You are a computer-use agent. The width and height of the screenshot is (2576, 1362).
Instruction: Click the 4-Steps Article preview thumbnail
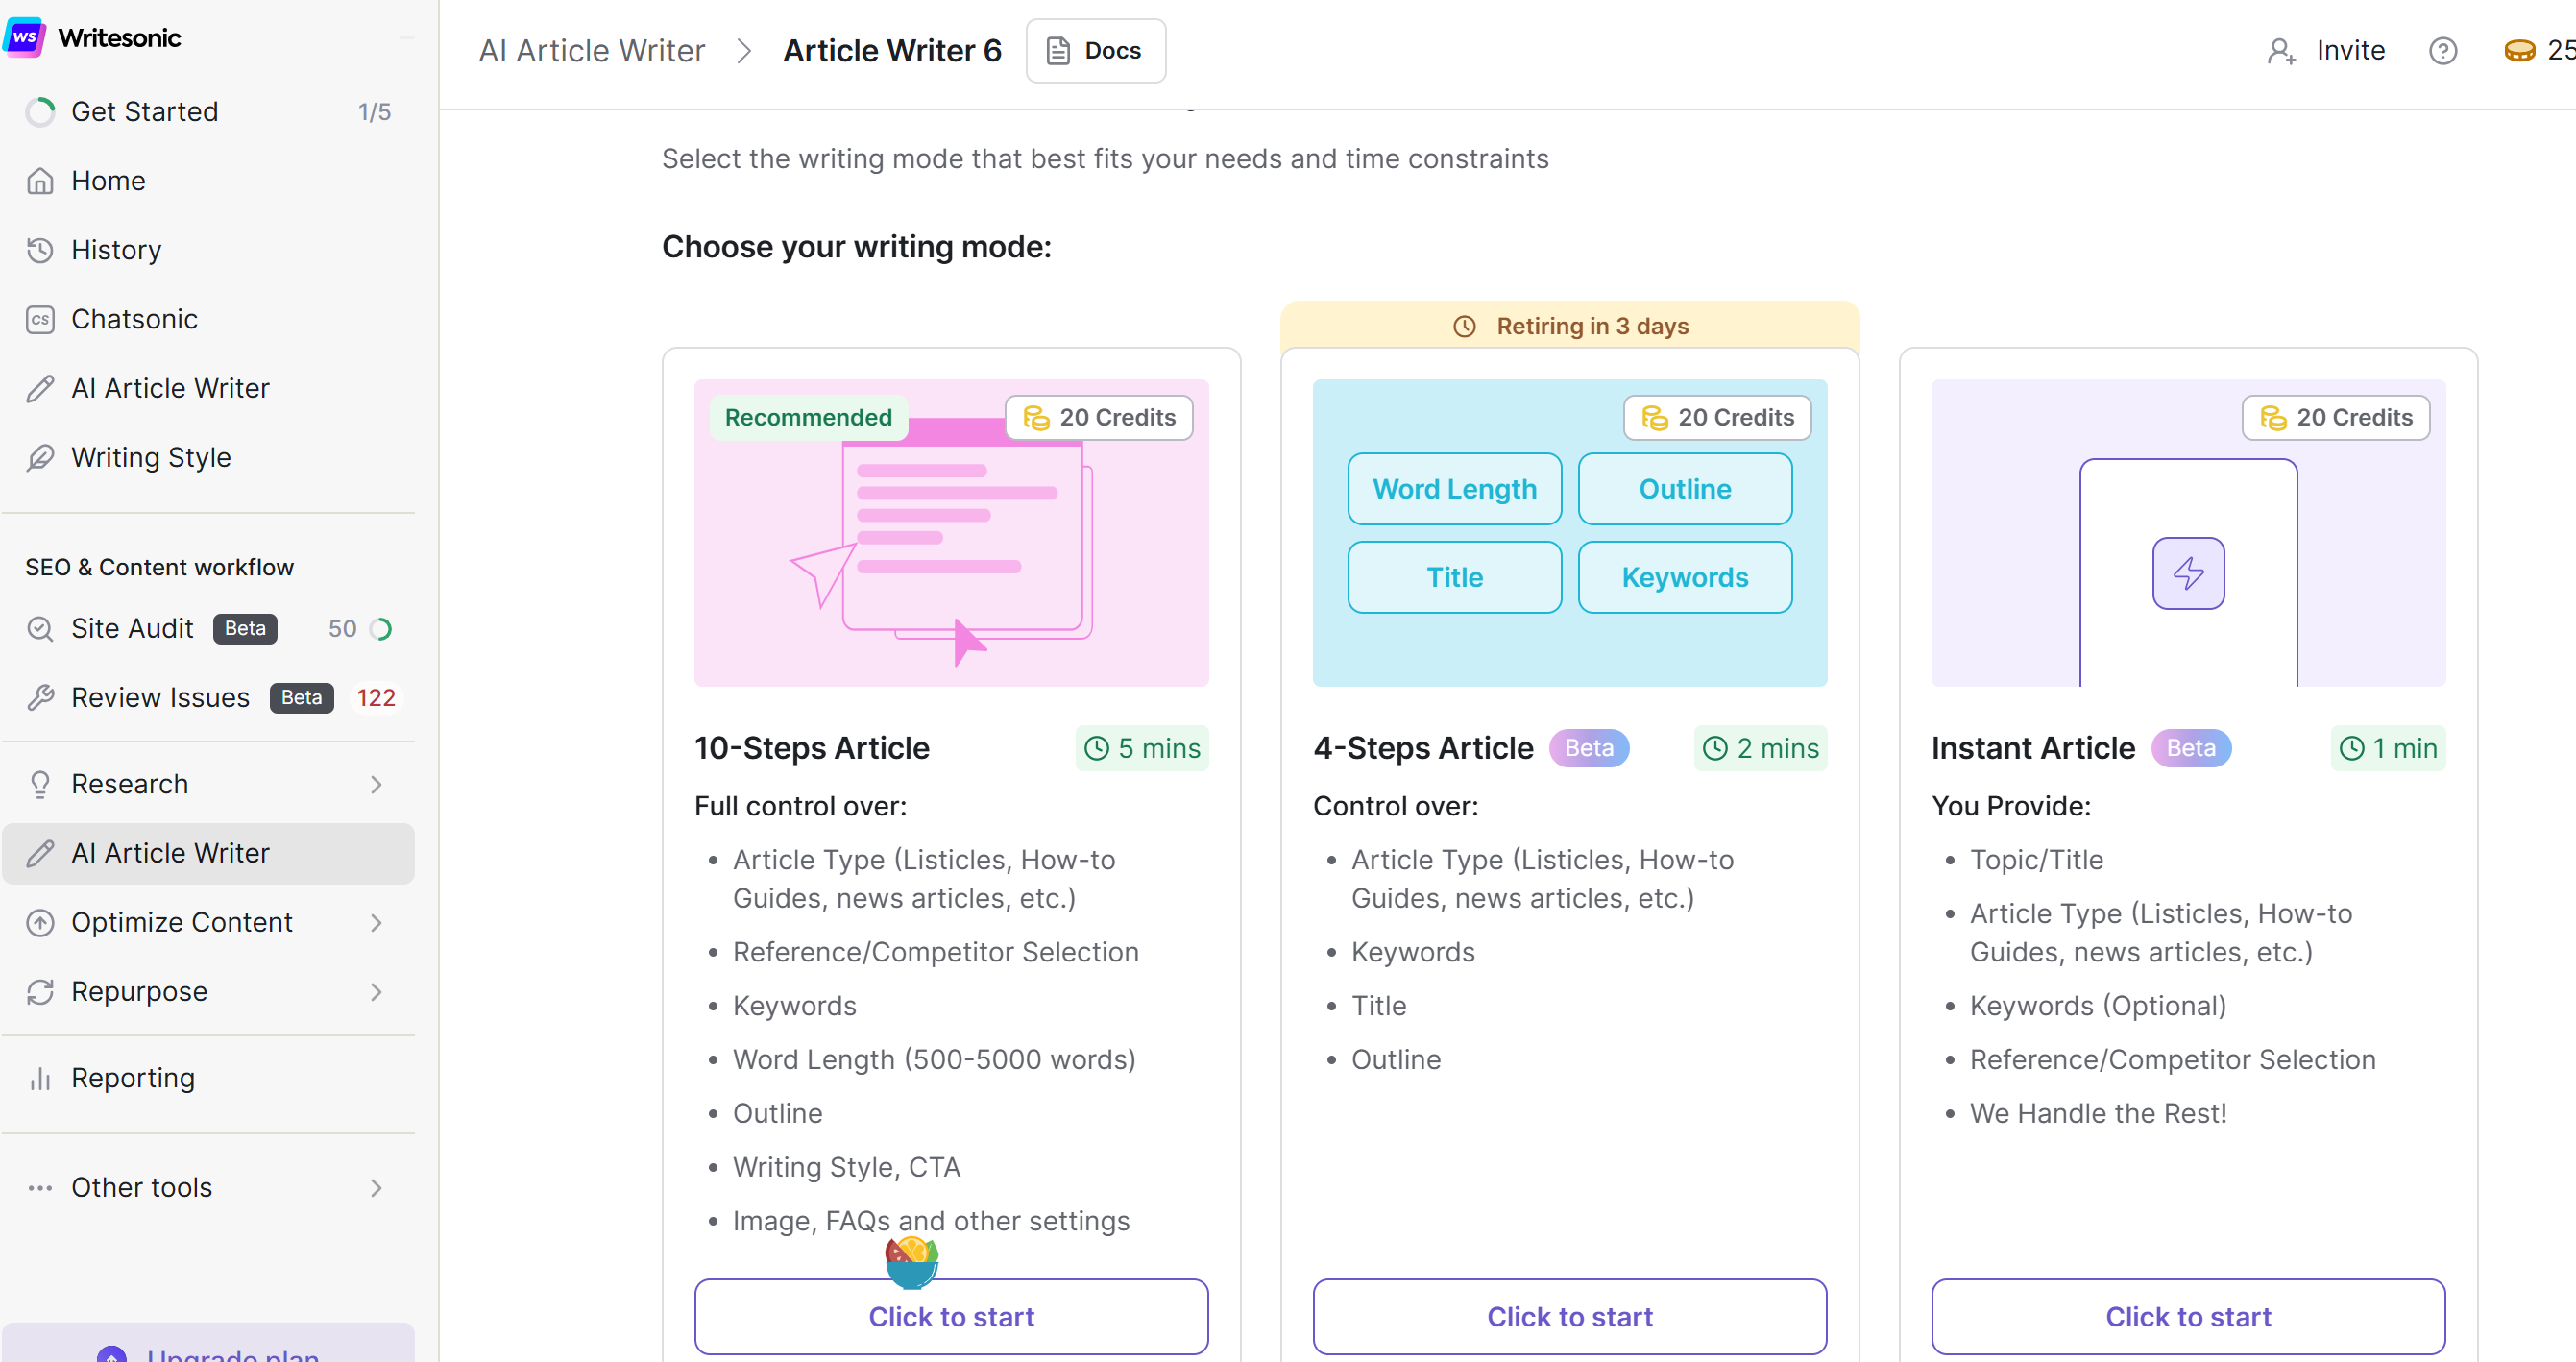pyautogui.click(x=1569, y=533)
